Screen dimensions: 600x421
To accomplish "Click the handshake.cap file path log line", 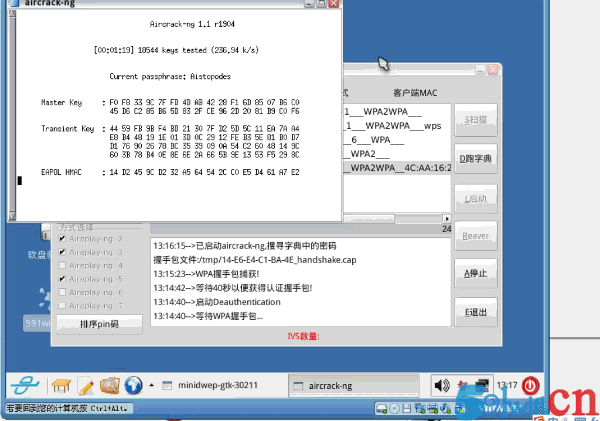I will coord(255,260).
